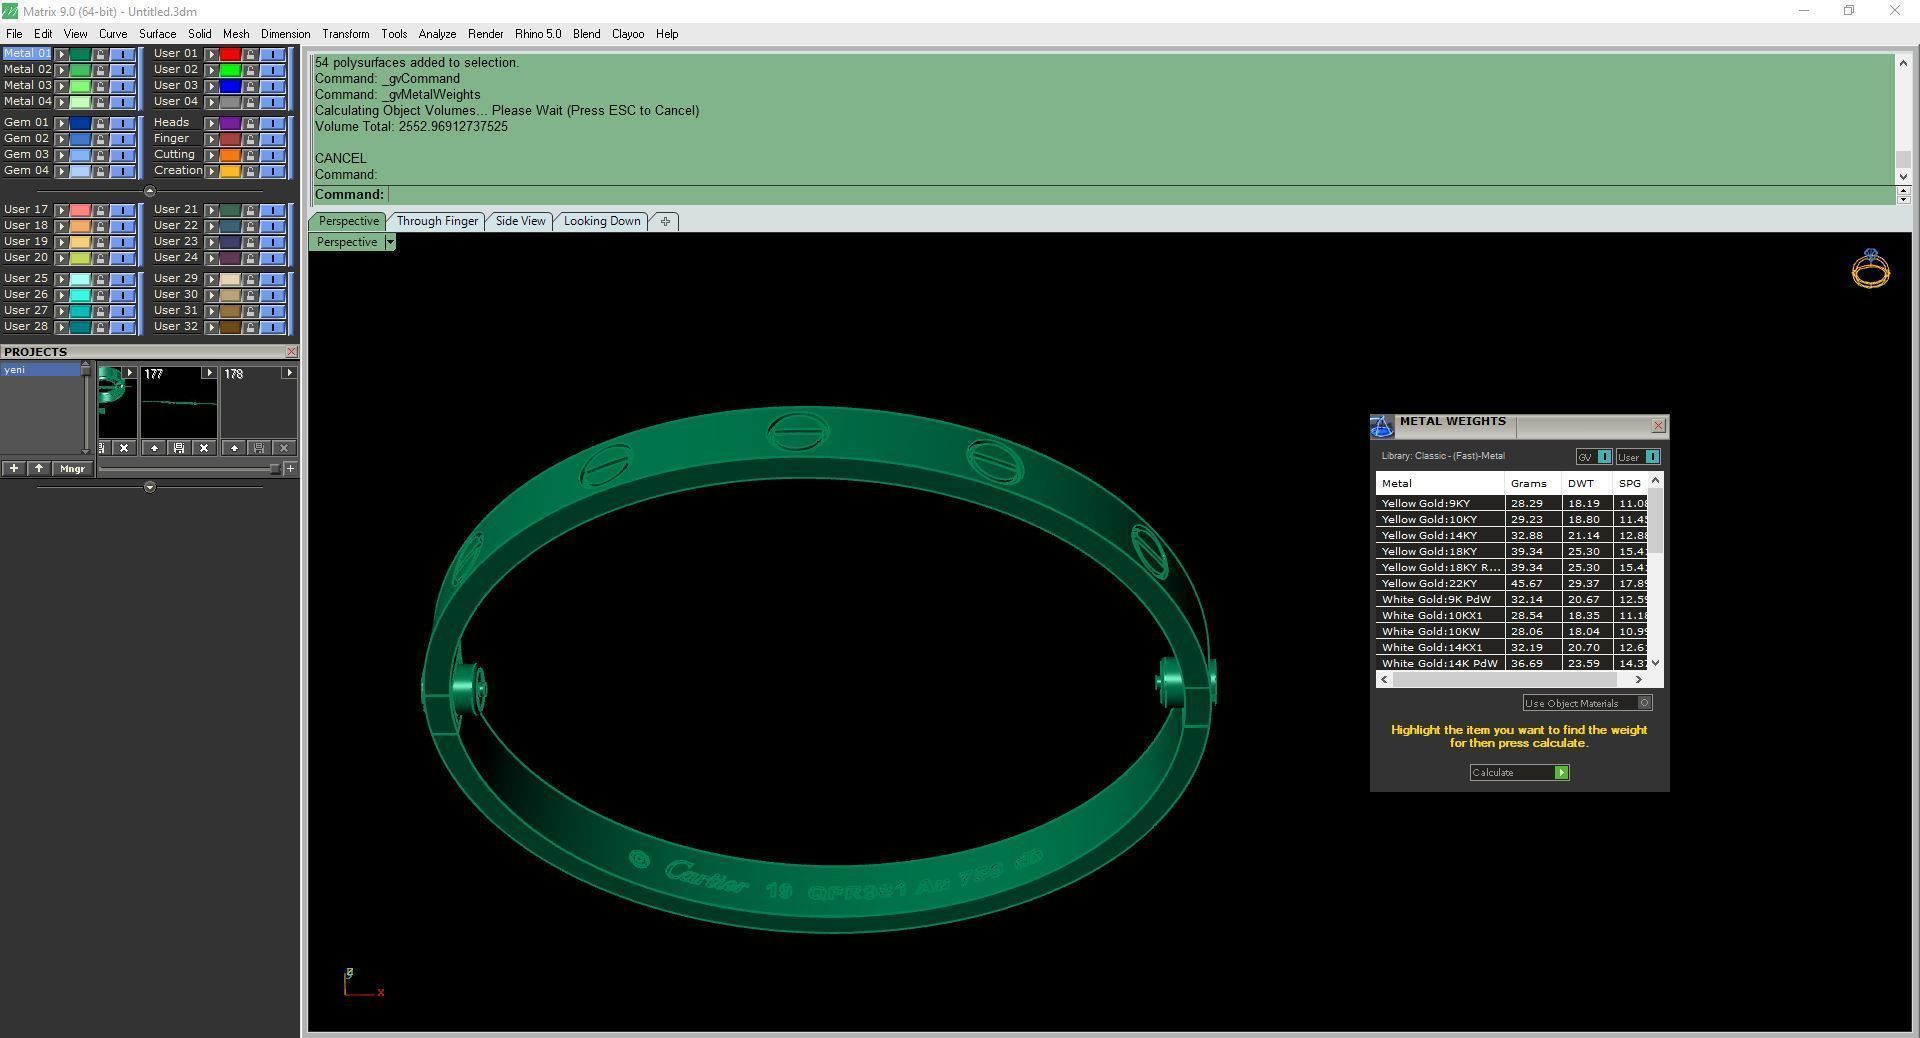This screenshot has height=1038, width=1920.
Task: Expand Metal 01 layer options arrow
Action: point(62,54)
